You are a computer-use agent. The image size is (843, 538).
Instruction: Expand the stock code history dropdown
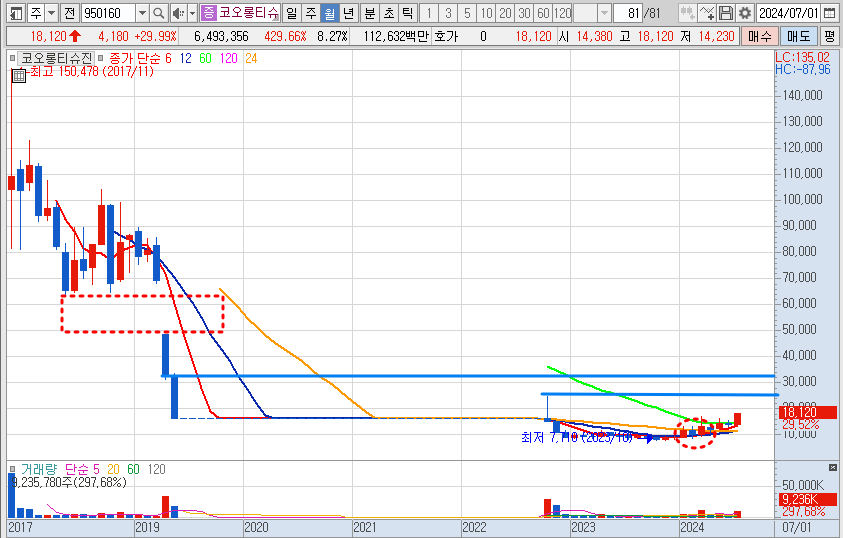(x=142, y=13)
